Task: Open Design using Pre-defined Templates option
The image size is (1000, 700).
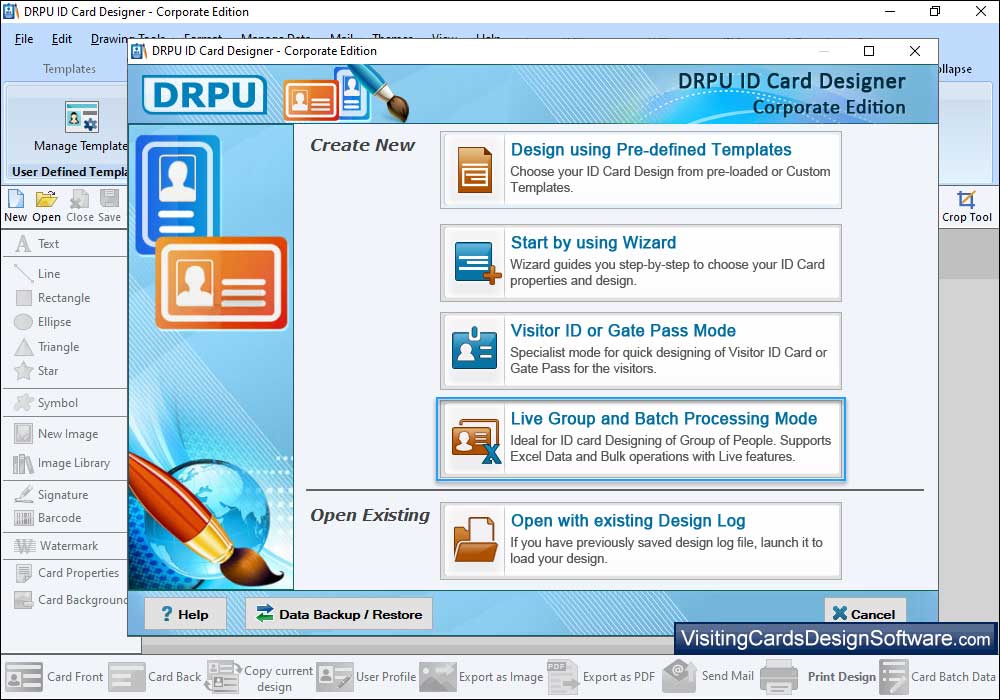Action: point(640,170)
